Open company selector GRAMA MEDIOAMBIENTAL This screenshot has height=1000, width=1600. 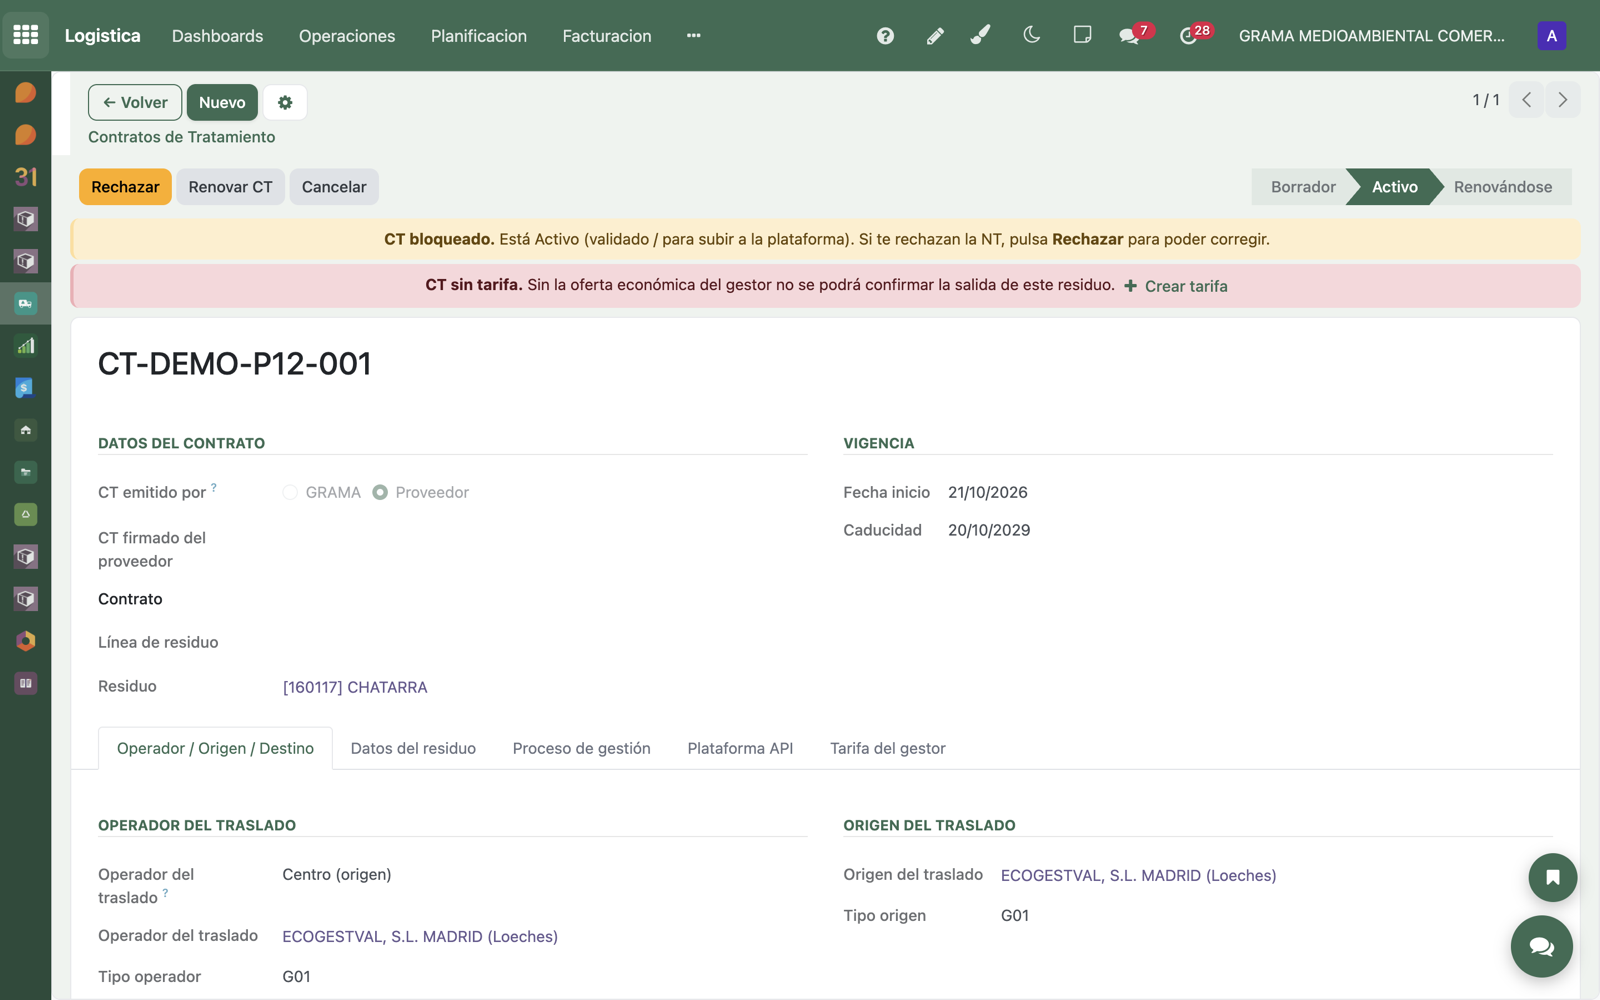1371,36
